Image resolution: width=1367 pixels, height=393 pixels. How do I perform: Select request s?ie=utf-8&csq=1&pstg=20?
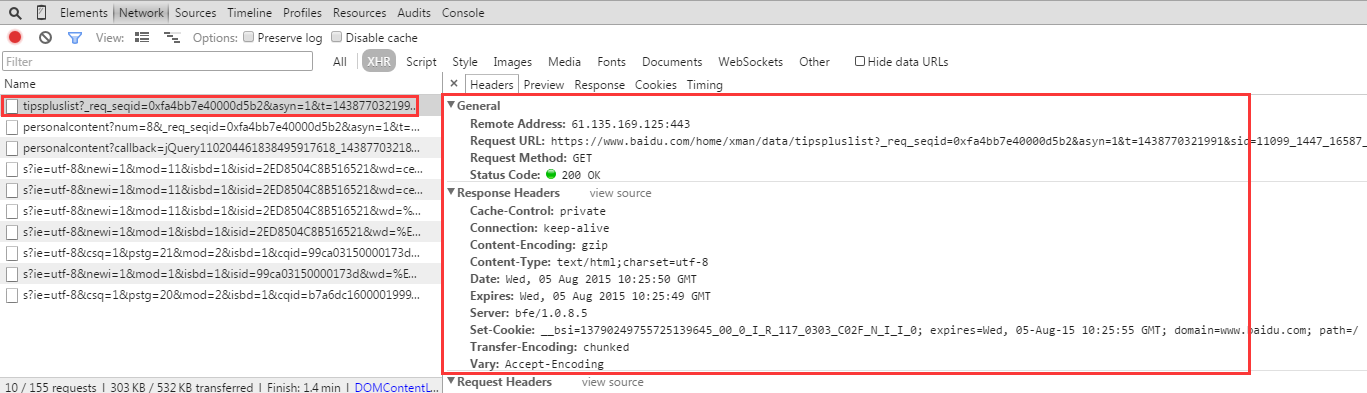pos(220,295)
